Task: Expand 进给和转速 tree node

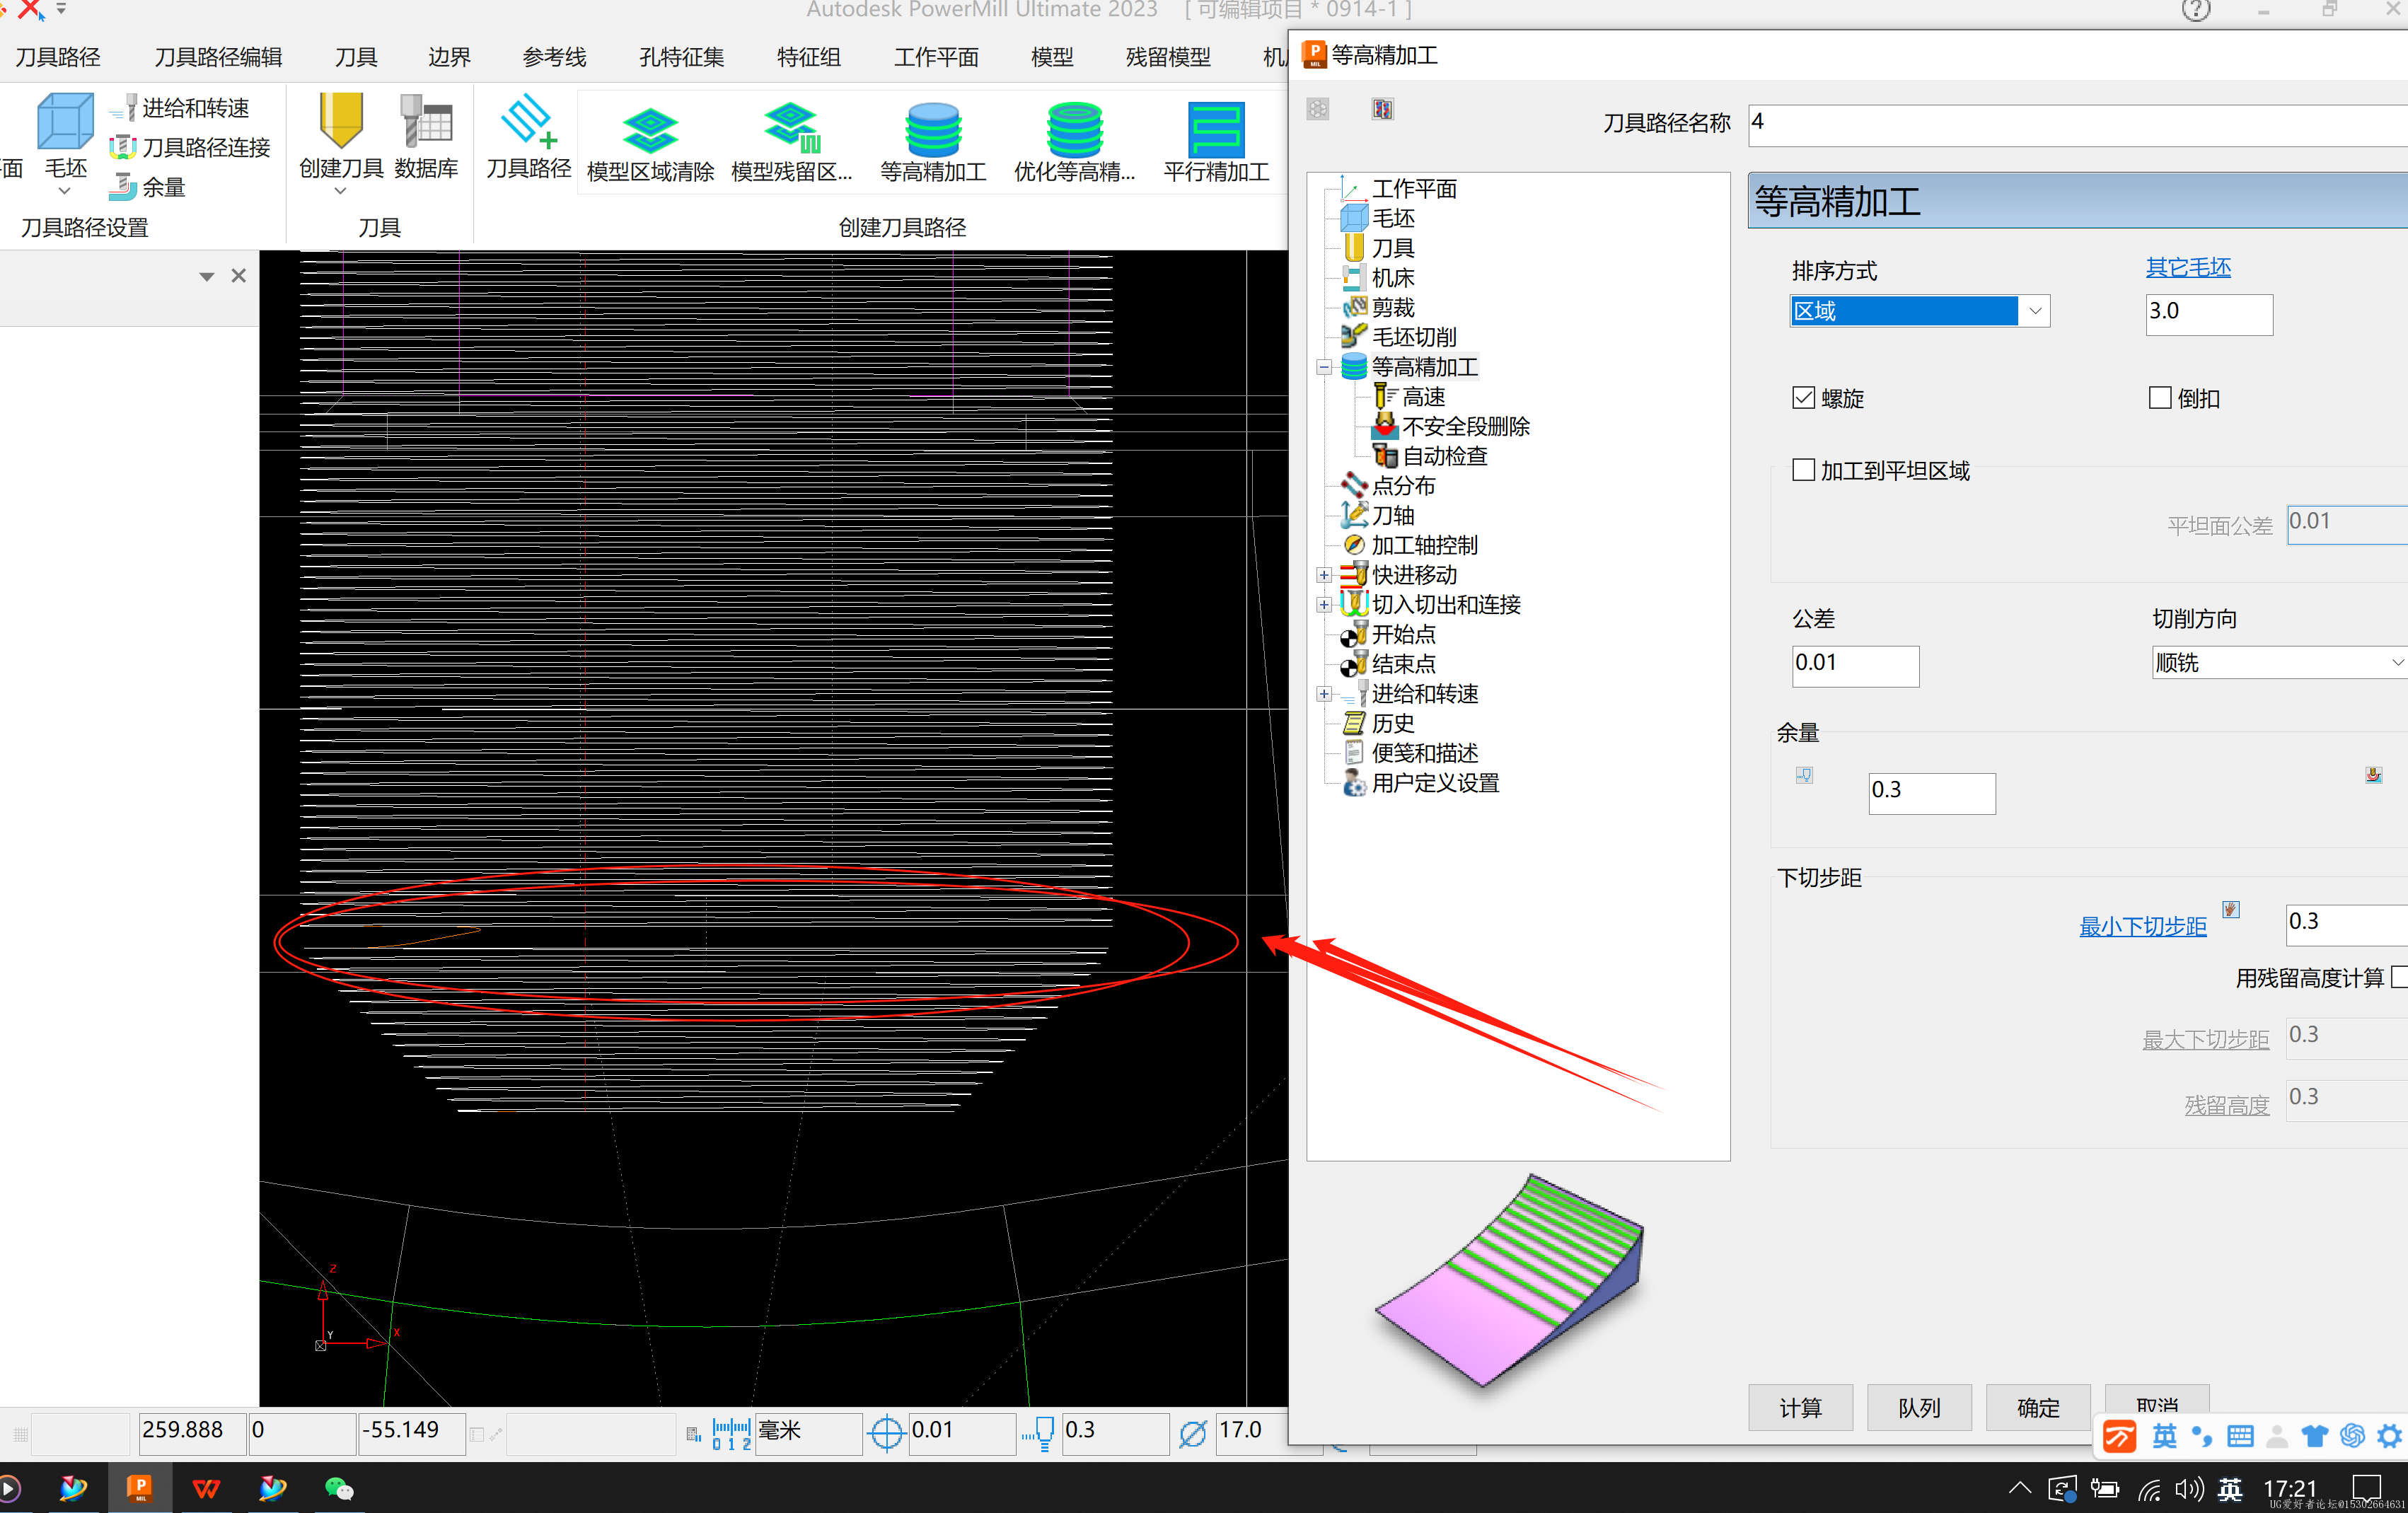Action: tap(1323, 694)
